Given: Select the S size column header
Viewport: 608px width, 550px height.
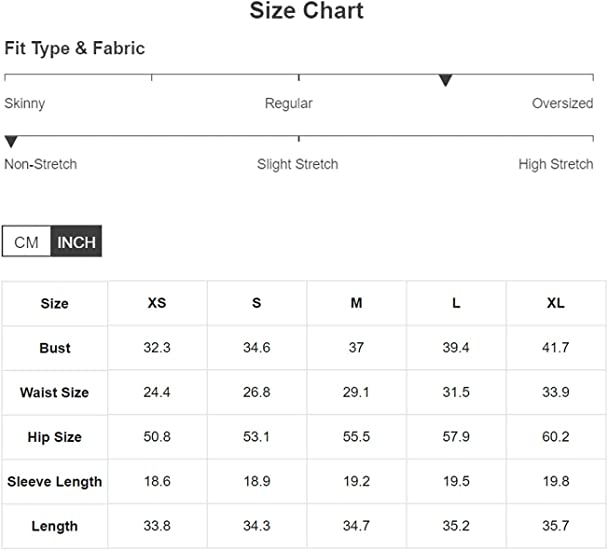Looking at the screenshot, I should [257, 303].
